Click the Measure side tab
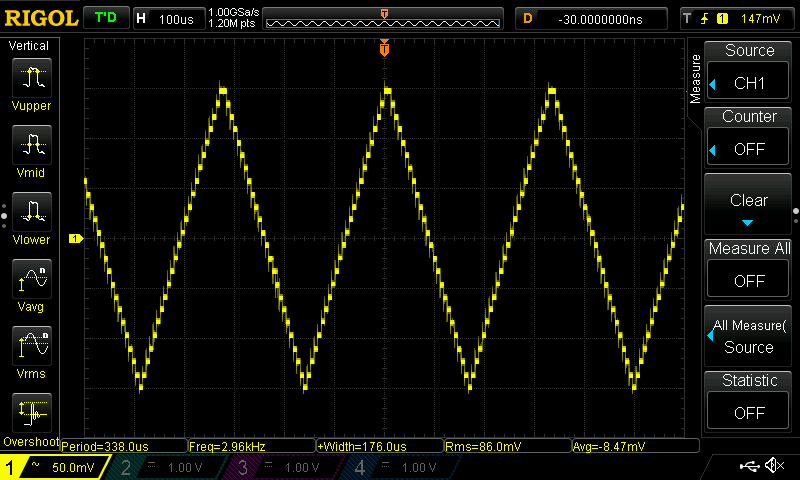Viewport: 800px width, 480px height. click(x=695, y=79)
